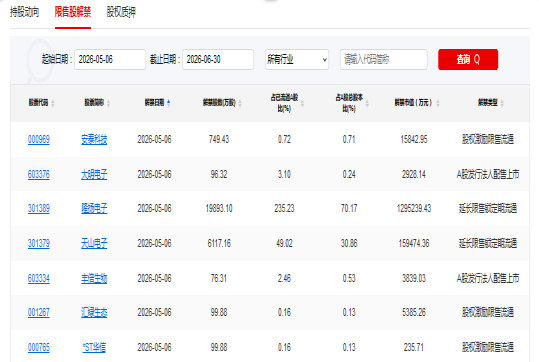This screenshot has width=539, height=362.
Task: Select the 0.72 circulation ratio cell
Action: click(284, 140)
